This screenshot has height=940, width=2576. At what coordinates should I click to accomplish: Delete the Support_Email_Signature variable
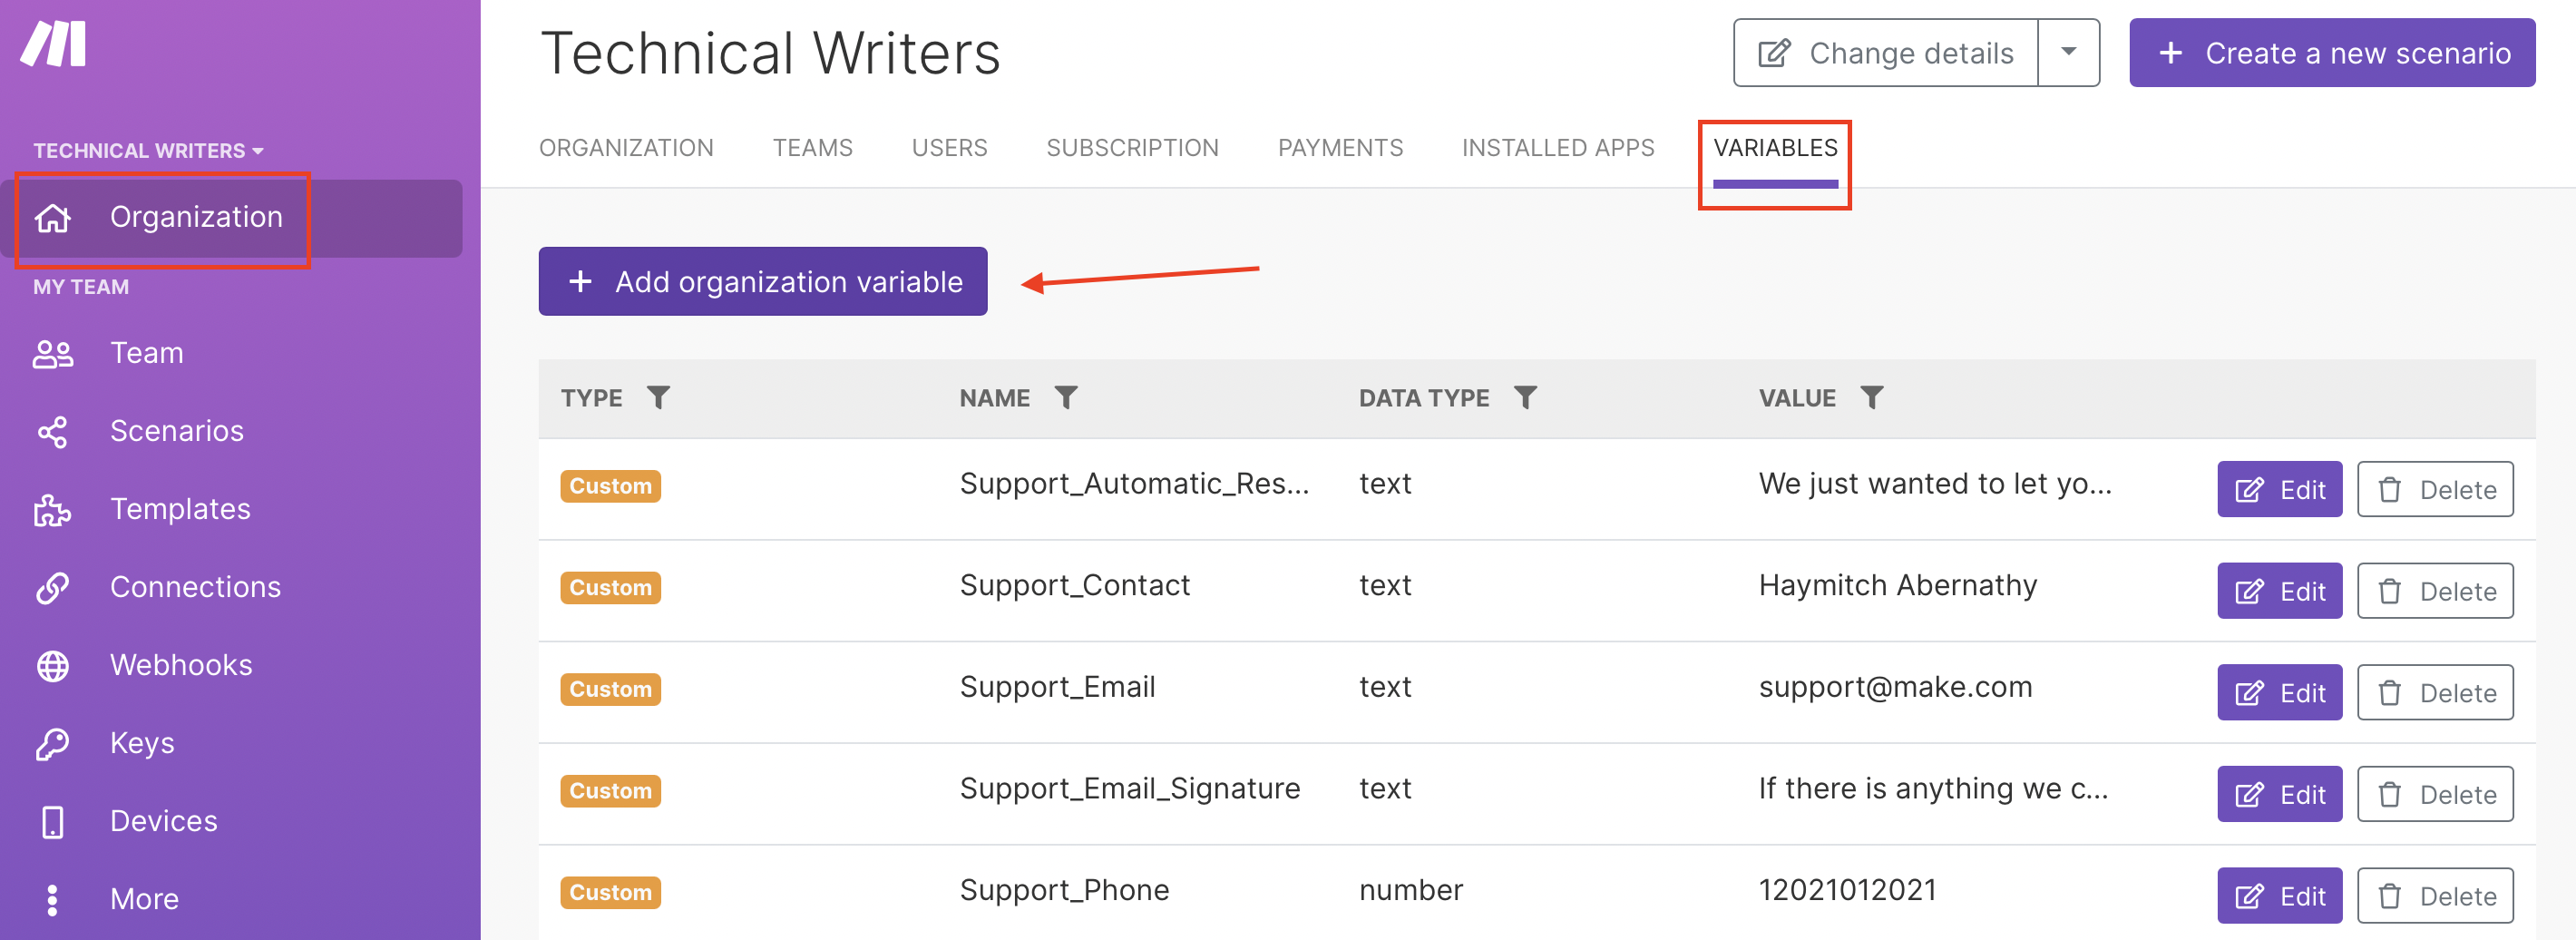[x=2435, y=795]
